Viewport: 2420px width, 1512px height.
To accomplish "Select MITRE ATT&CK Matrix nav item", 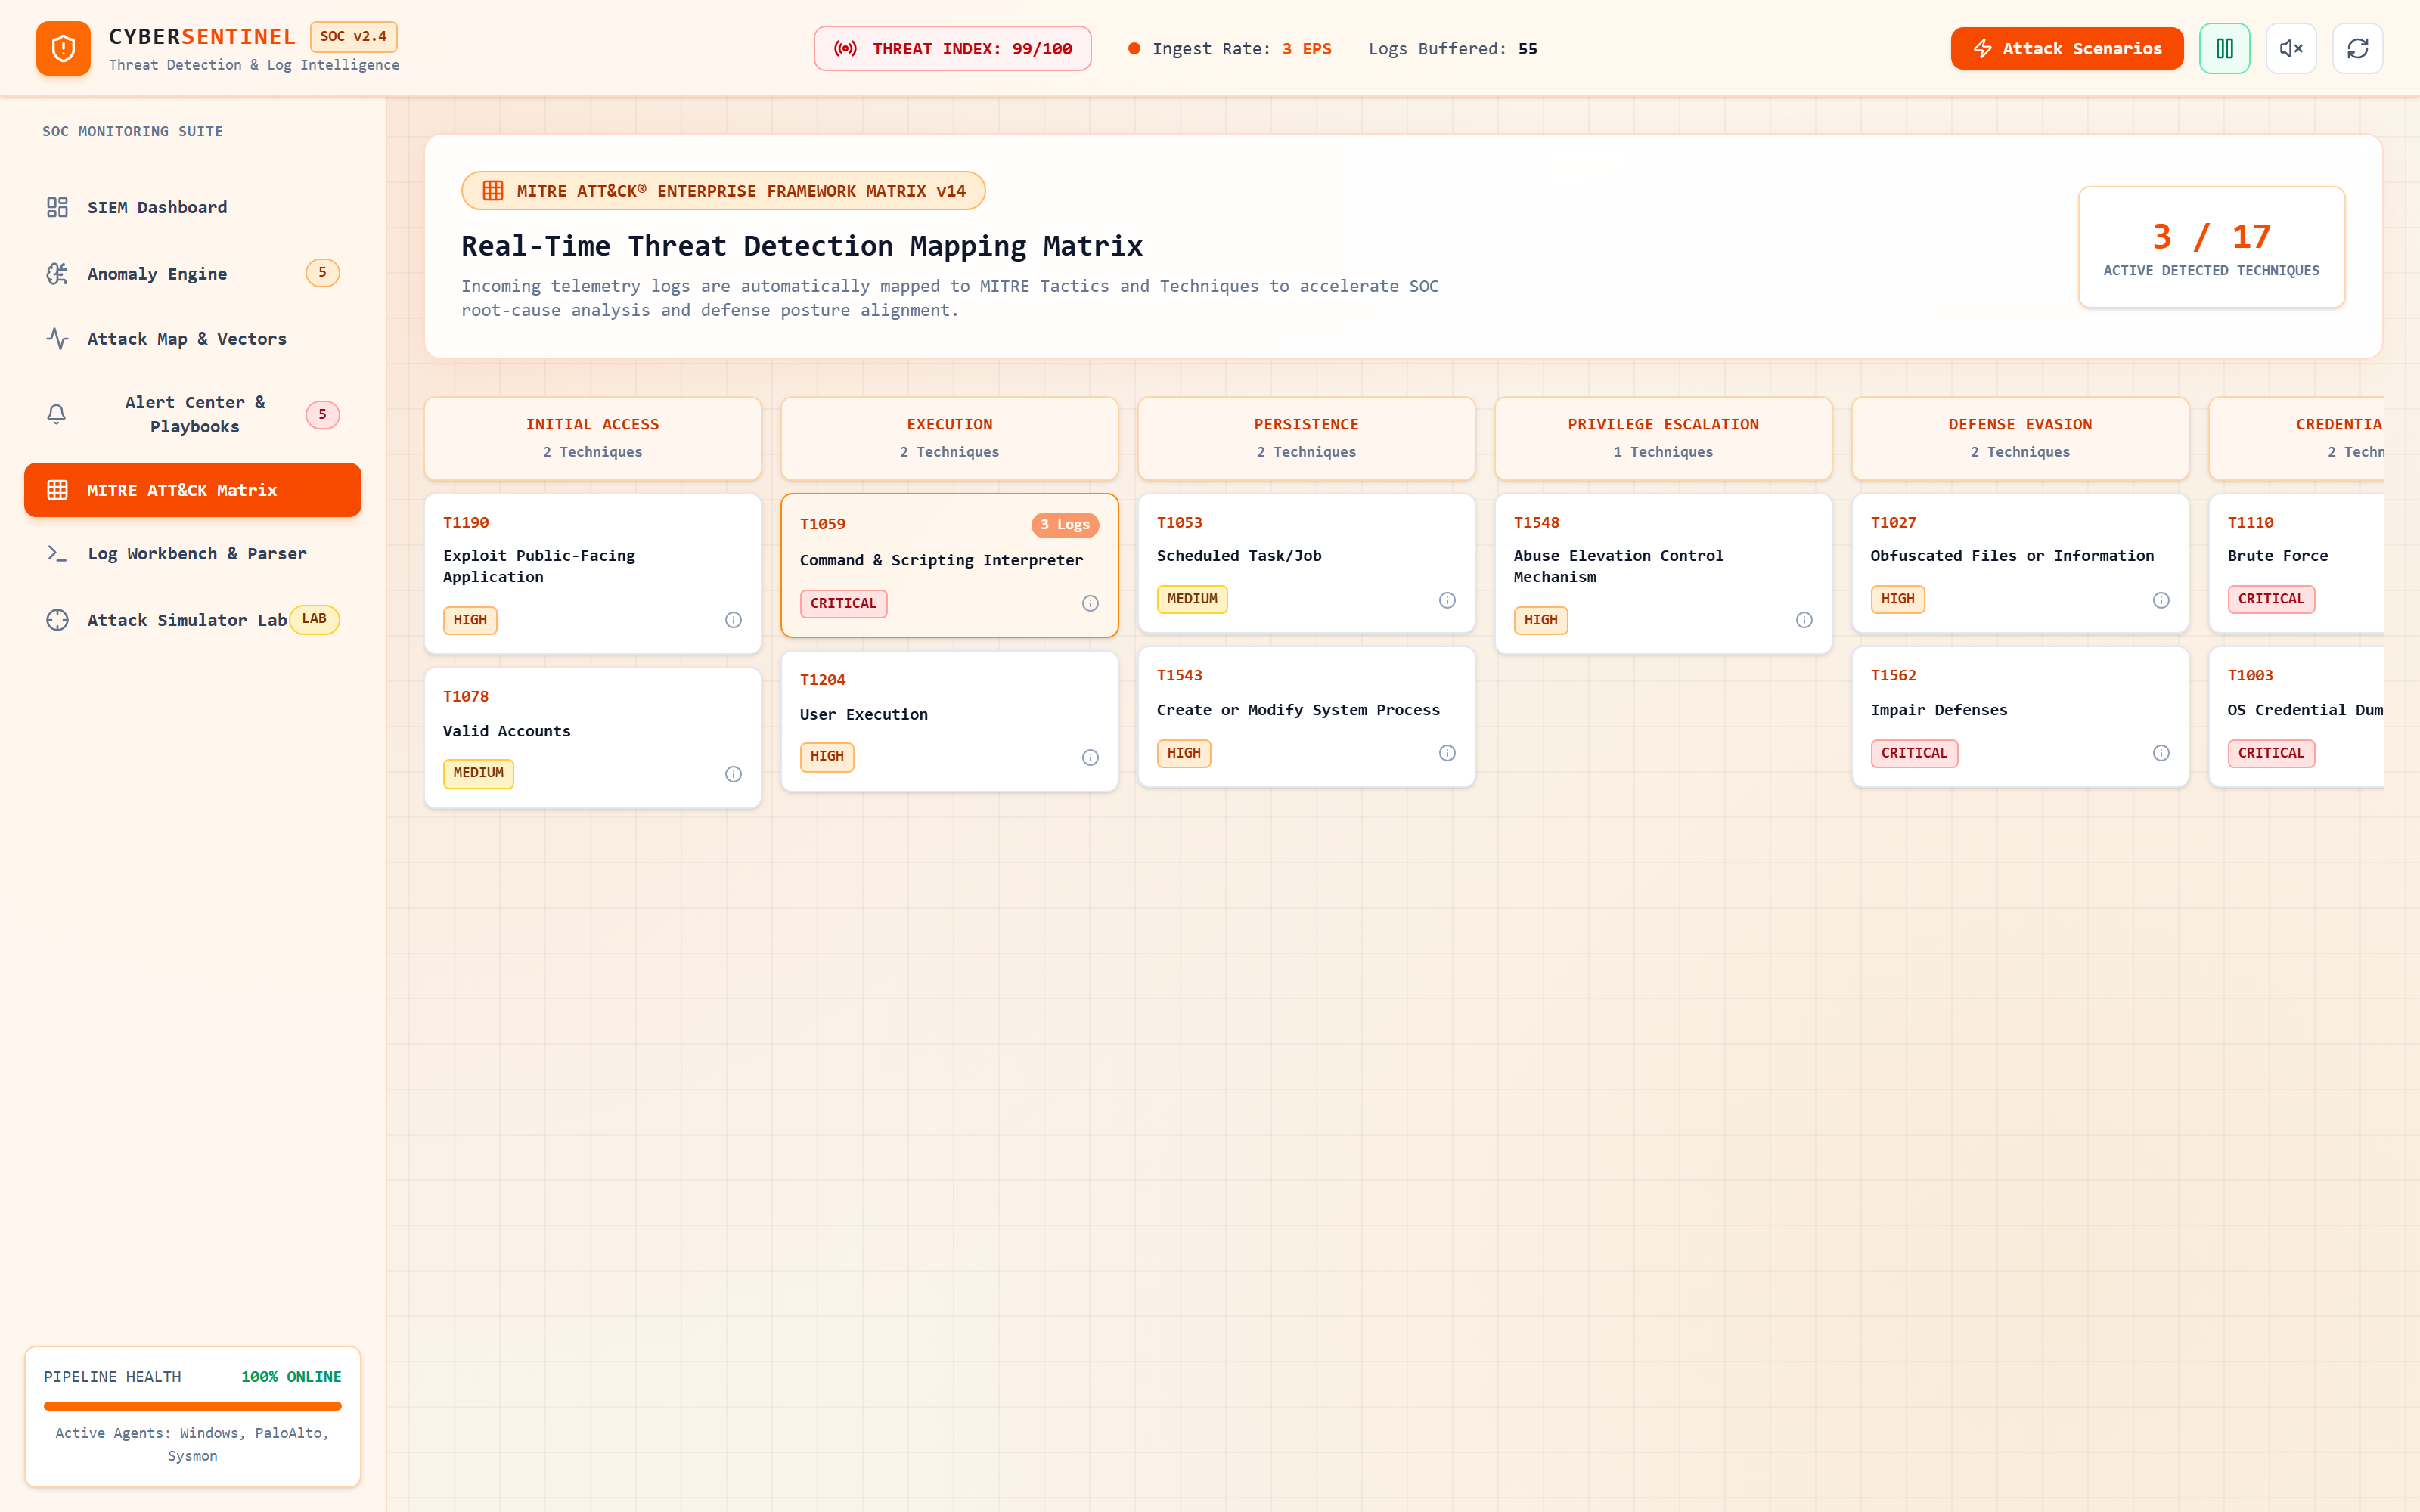I will pyautogui.click(x=192, y=490).
